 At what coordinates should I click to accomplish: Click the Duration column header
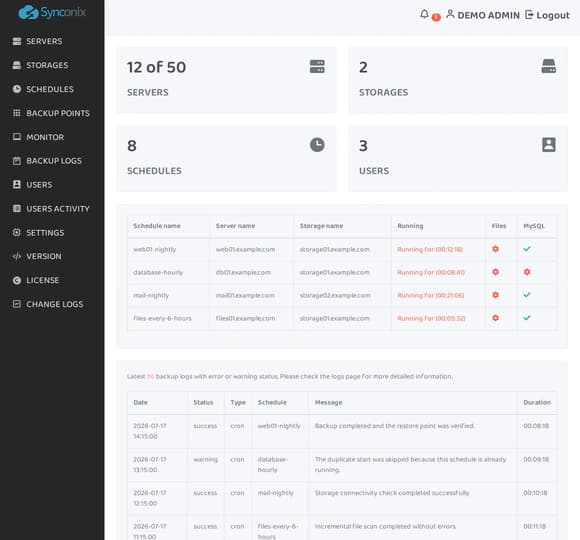537,402
